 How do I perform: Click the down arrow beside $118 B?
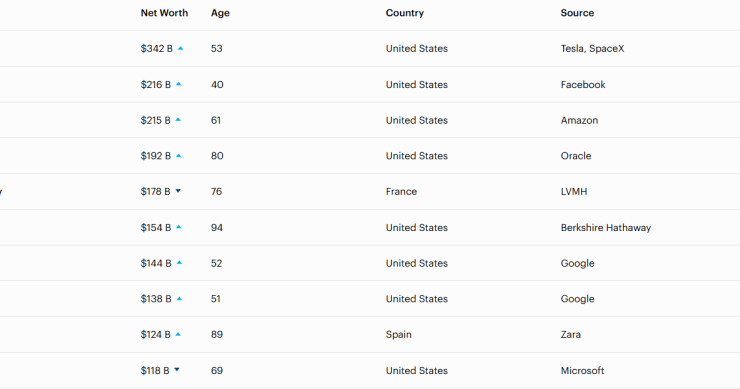(177, 370)
